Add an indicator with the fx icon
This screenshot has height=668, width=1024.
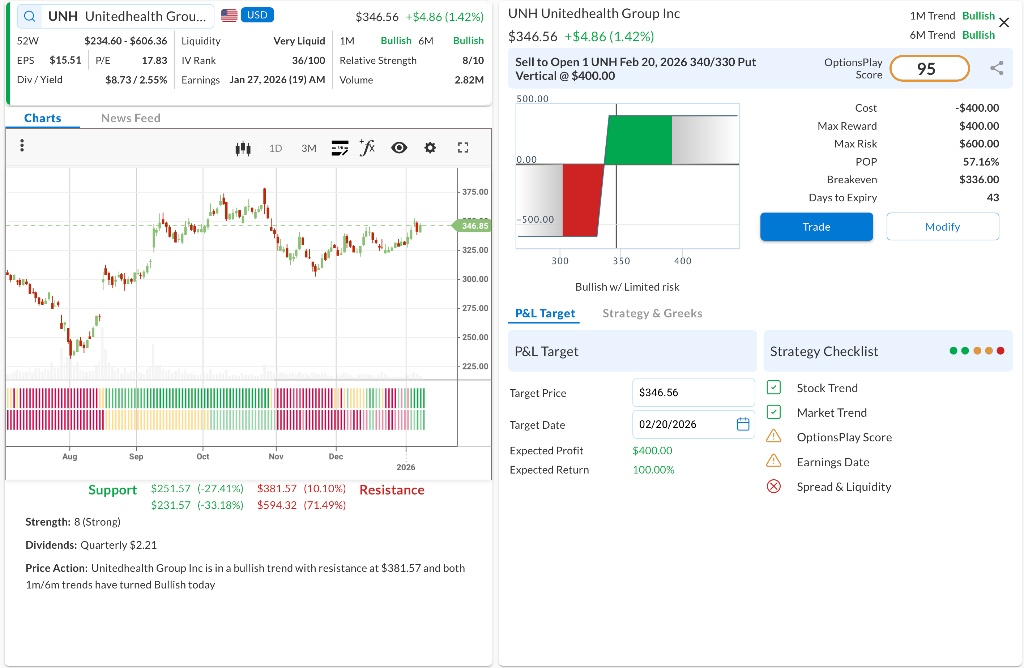(367, 148)
